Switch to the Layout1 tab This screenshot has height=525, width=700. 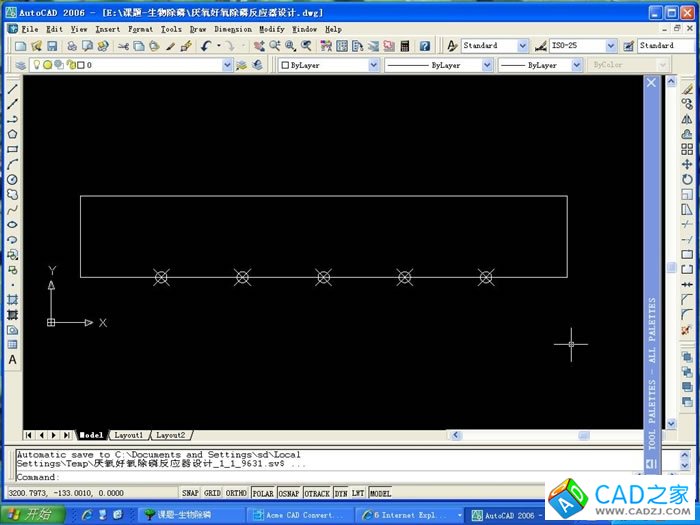[x=127, y=435]
